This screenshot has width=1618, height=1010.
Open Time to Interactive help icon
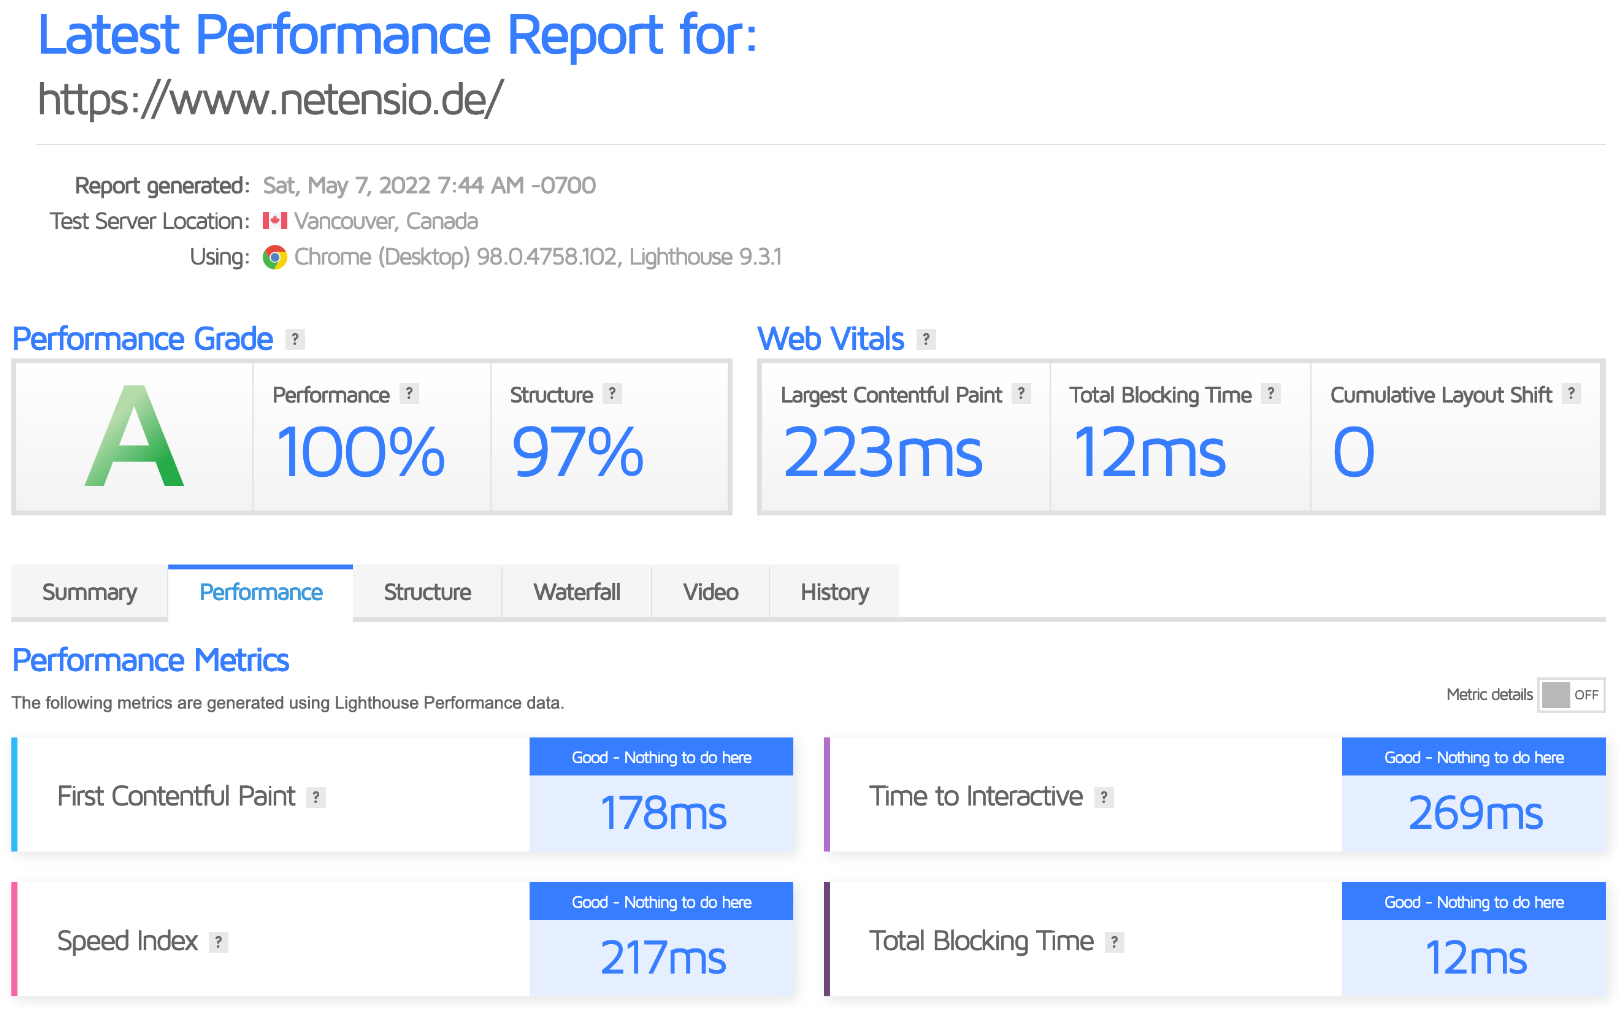pyautogui.click(x=1104, y=797)
